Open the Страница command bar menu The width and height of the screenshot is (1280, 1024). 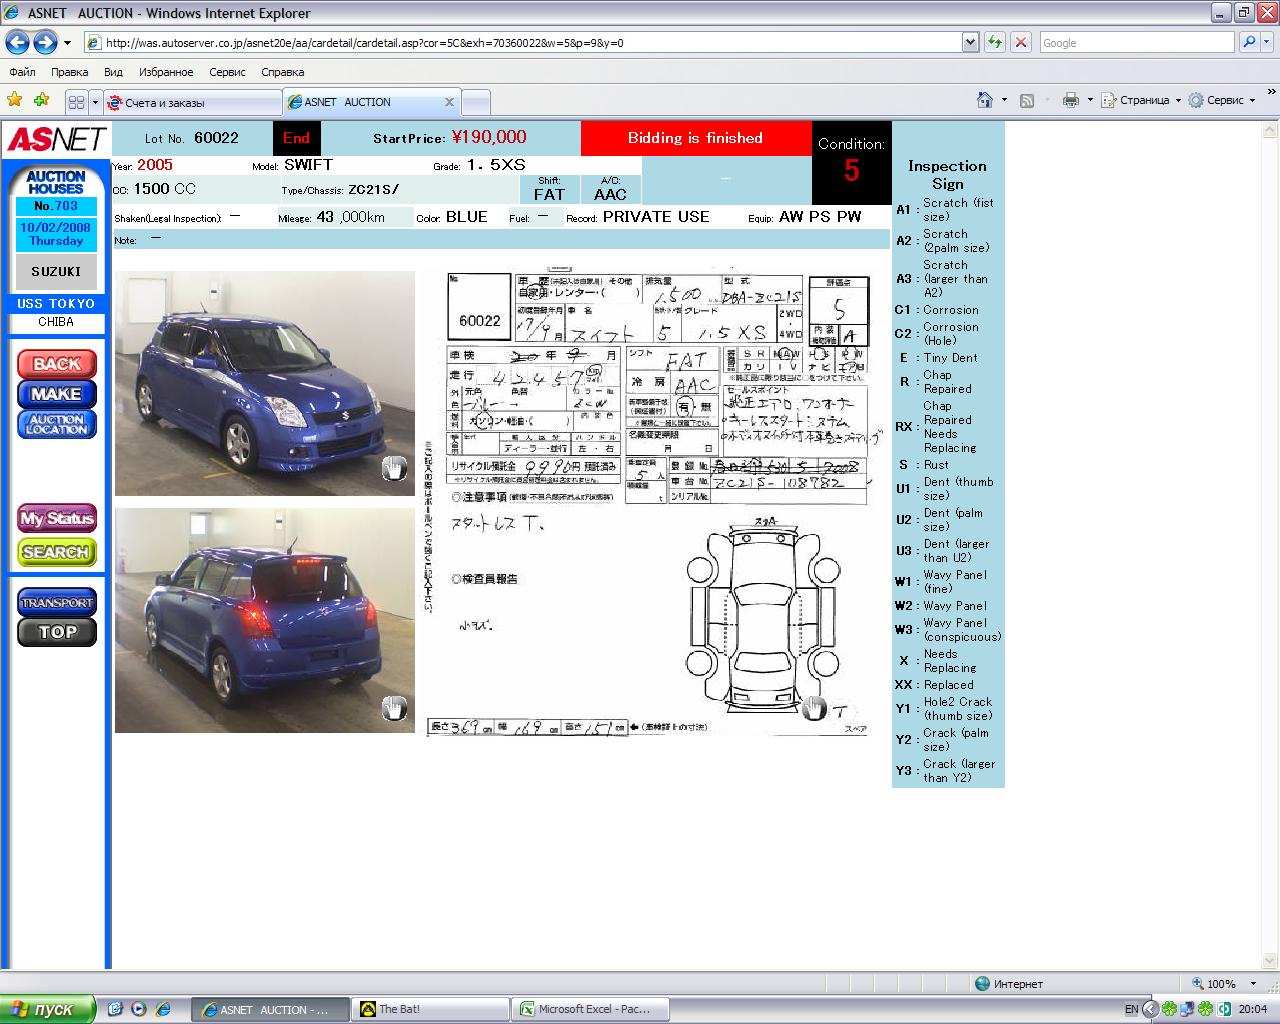(x=1141, y=100)
